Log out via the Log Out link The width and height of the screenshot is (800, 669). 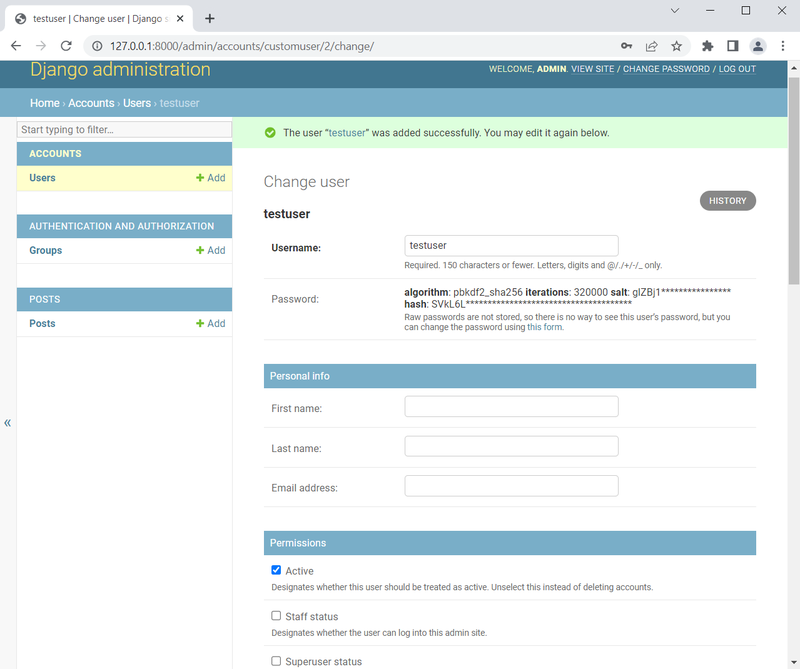(x=737, y=69)
